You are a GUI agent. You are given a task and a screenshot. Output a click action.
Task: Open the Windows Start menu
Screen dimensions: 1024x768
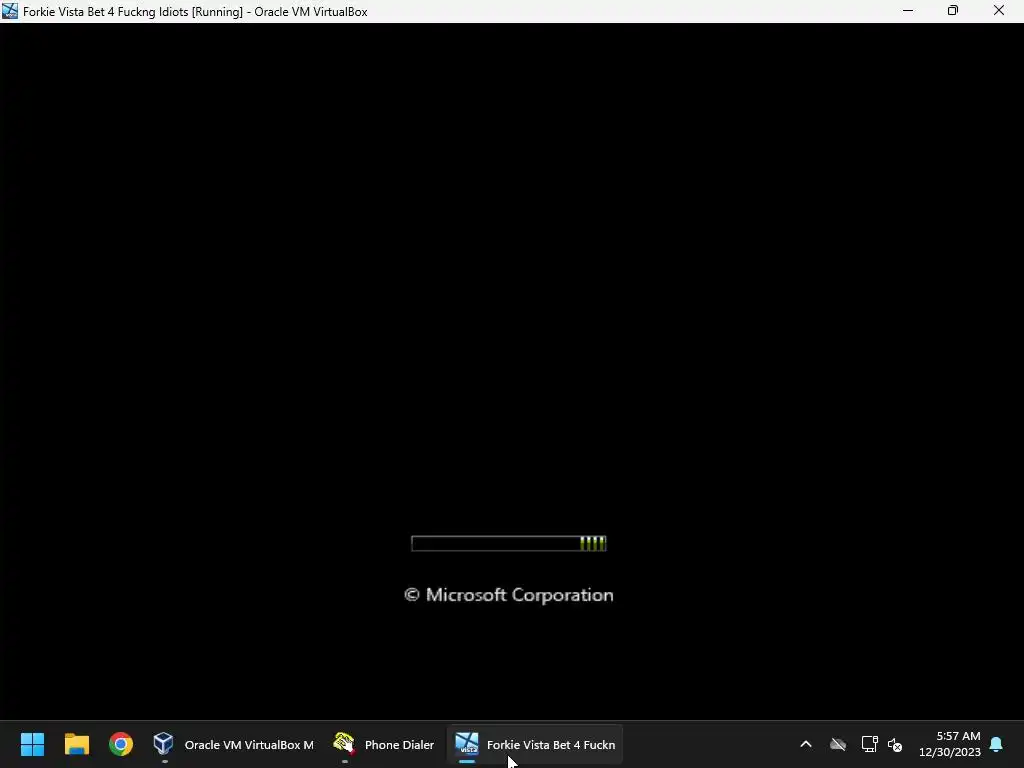pyautogui.click(x=32, y=744)
